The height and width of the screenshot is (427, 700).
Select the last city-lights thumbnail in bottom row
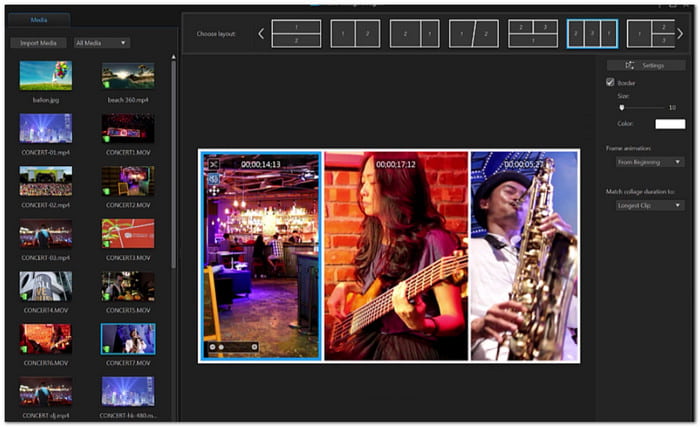[x=128, y=391]
